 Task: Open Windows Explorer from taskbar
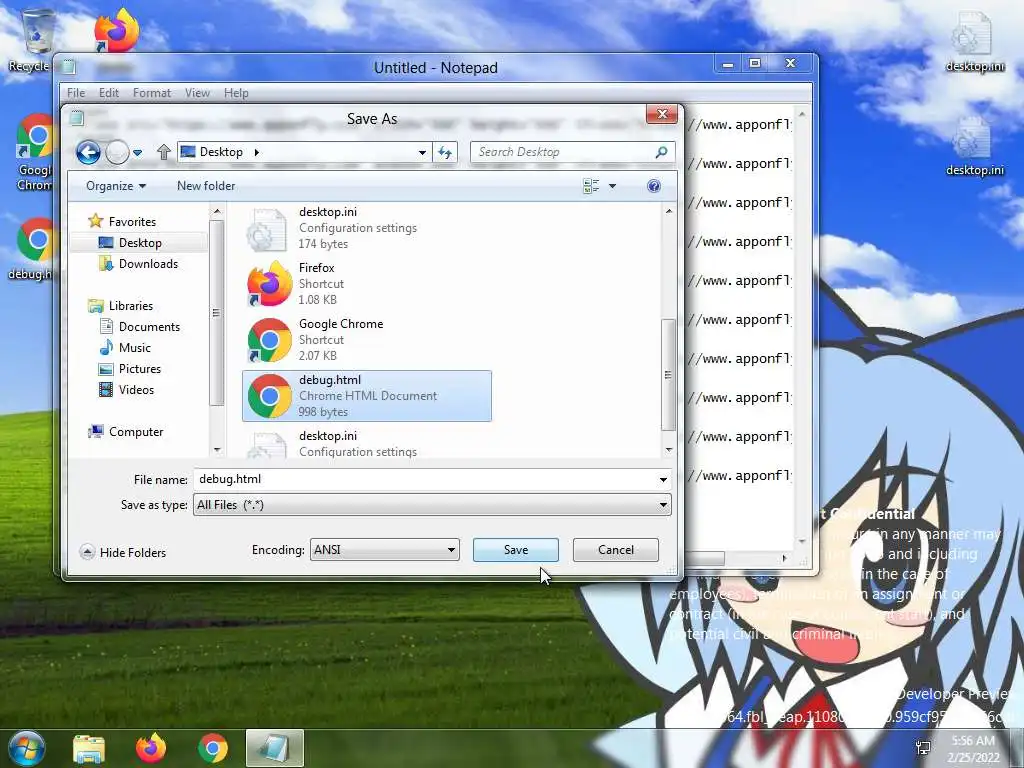pyautogui.click(x=89, y=749)
